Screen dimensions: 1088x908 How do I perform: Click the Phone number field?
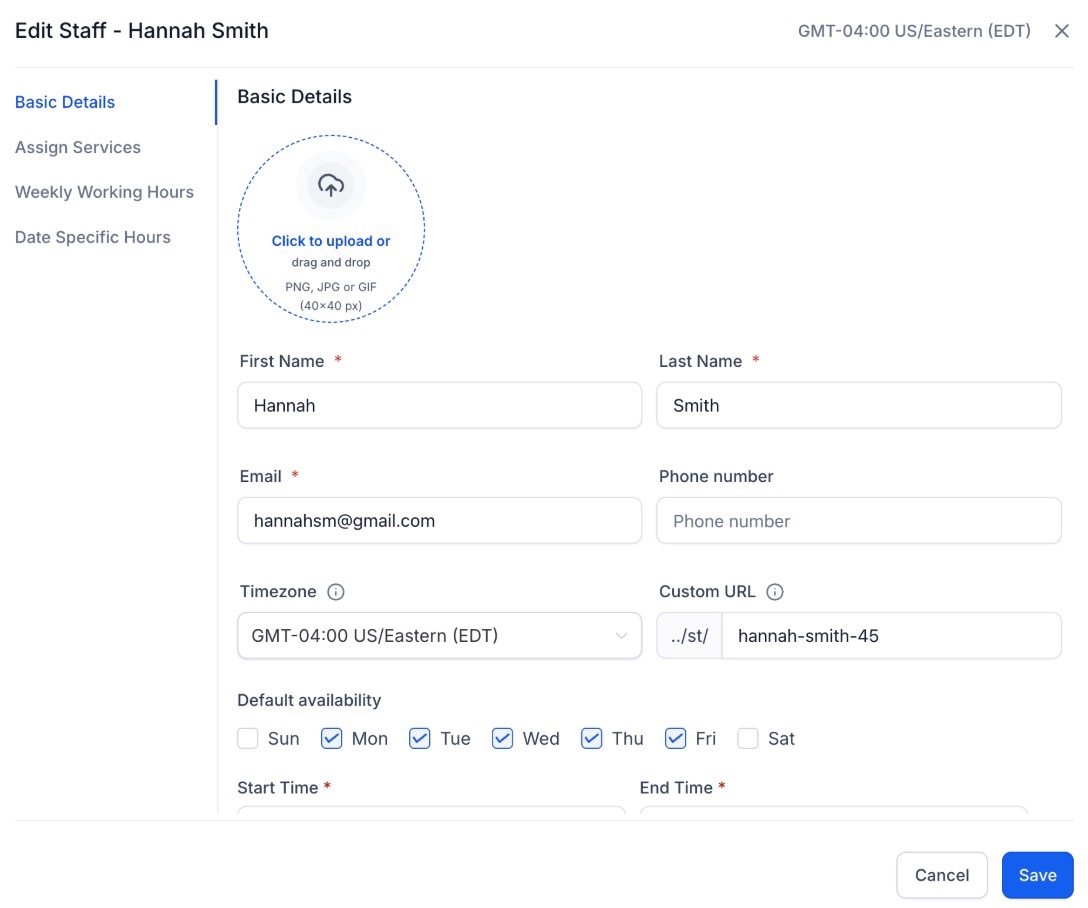pyautogui.click(x=858, y=521)
